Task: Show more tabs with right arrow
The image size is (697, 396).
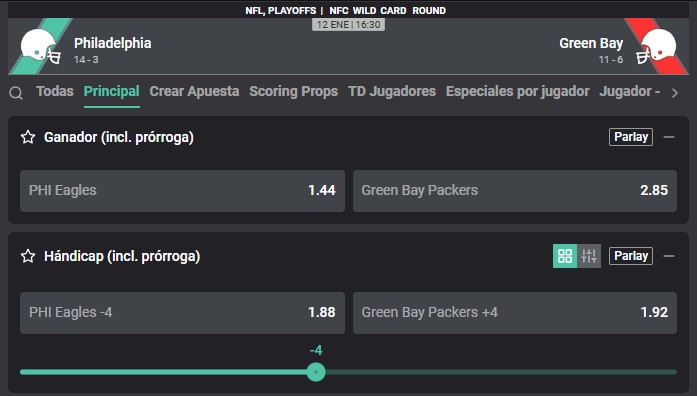Action: point(675,93)
